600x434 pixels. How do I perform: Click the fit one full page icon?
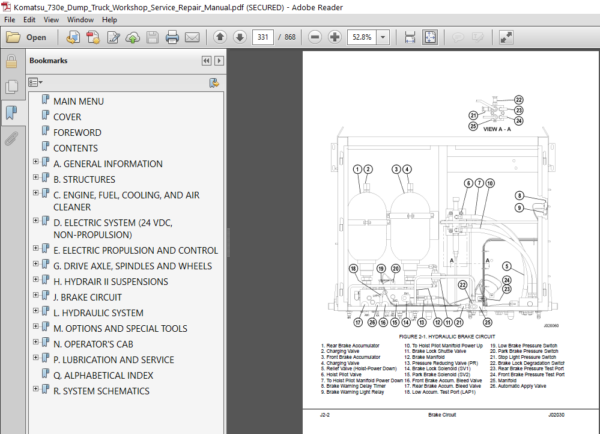pos(430,37)
